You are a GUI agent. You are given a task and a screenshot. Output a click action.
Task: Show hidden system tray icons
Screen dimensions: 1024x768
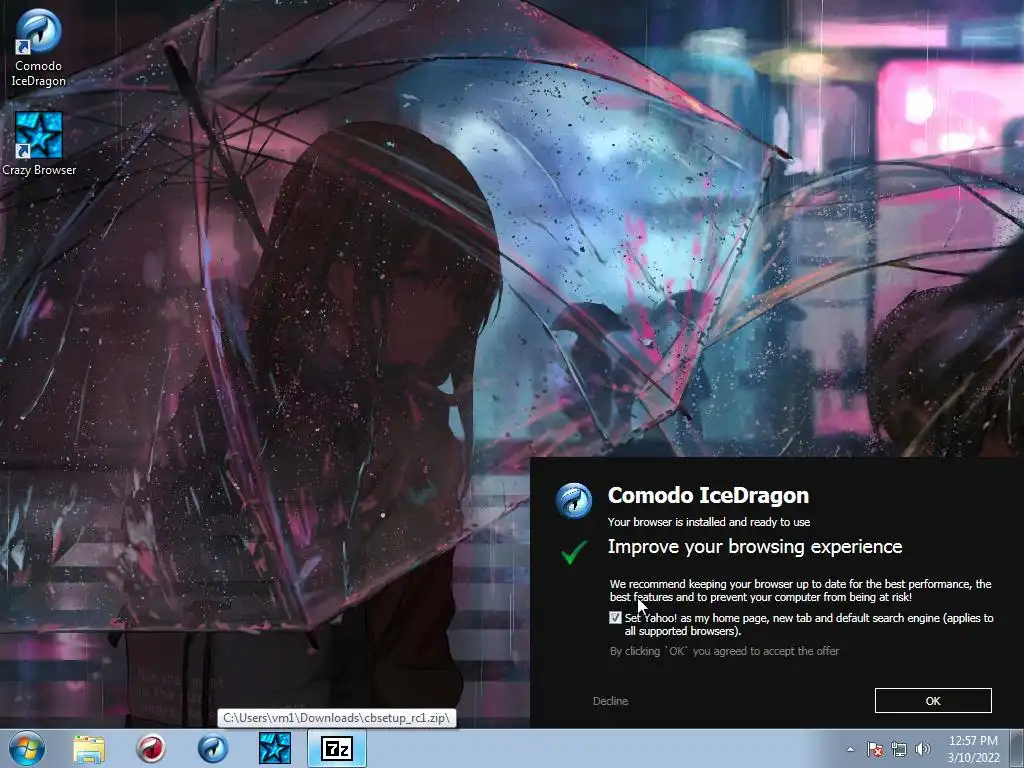850,749
